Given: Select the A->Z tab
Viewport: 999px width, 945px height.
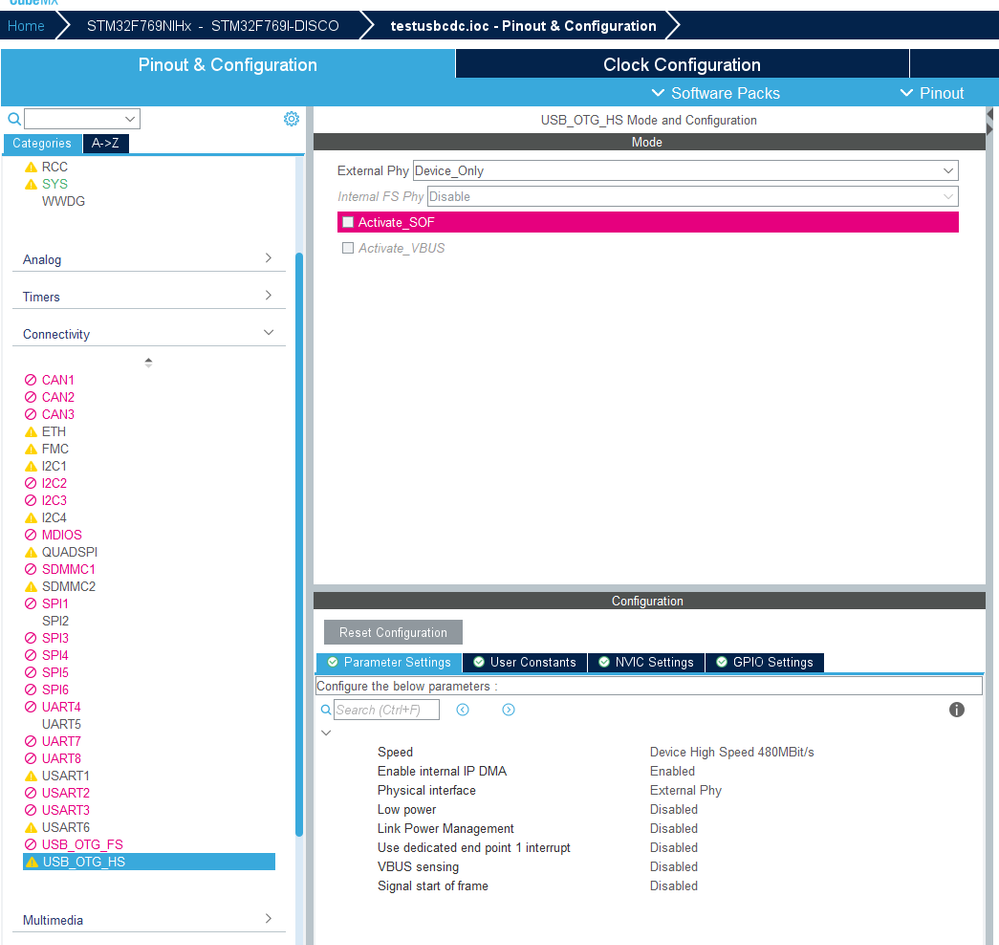Looking at the screenshot, I should pos(105,143).
